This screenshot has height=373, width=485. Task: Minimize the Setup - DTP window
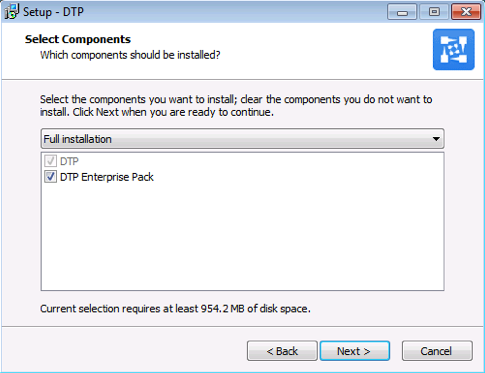pos(402,12)
